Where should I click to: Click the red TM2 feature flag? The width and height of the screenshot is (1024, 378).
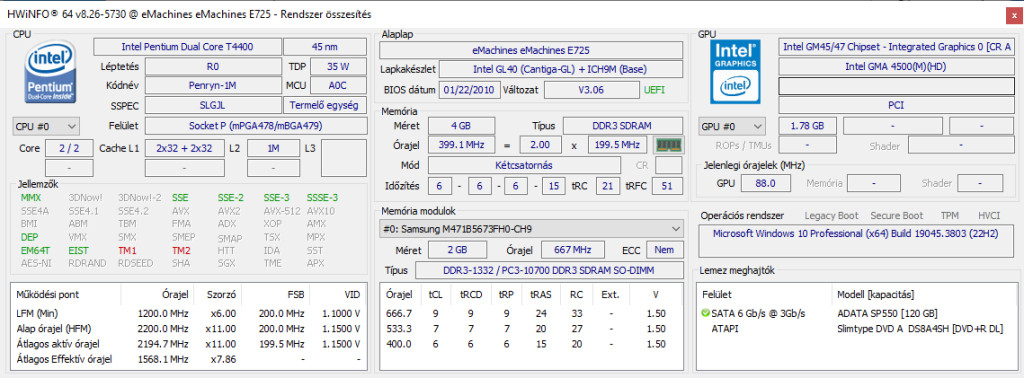coord(181,250)
